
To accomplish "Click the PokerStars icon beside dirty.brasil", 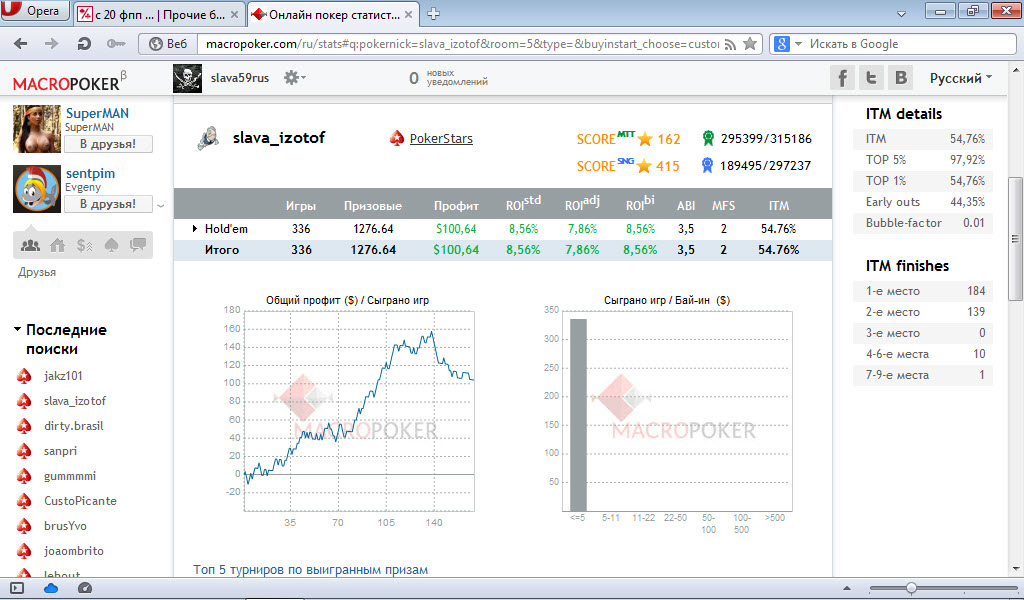I will tap(24, 426).
